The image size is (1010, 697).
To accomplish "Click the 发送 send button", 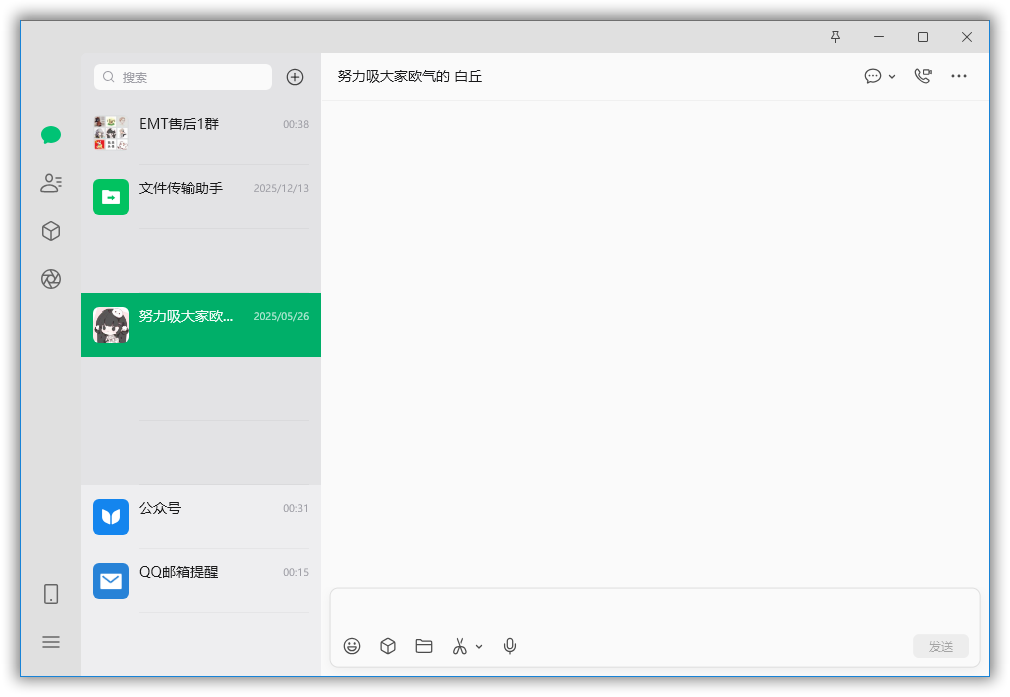I will coord(941,646).
